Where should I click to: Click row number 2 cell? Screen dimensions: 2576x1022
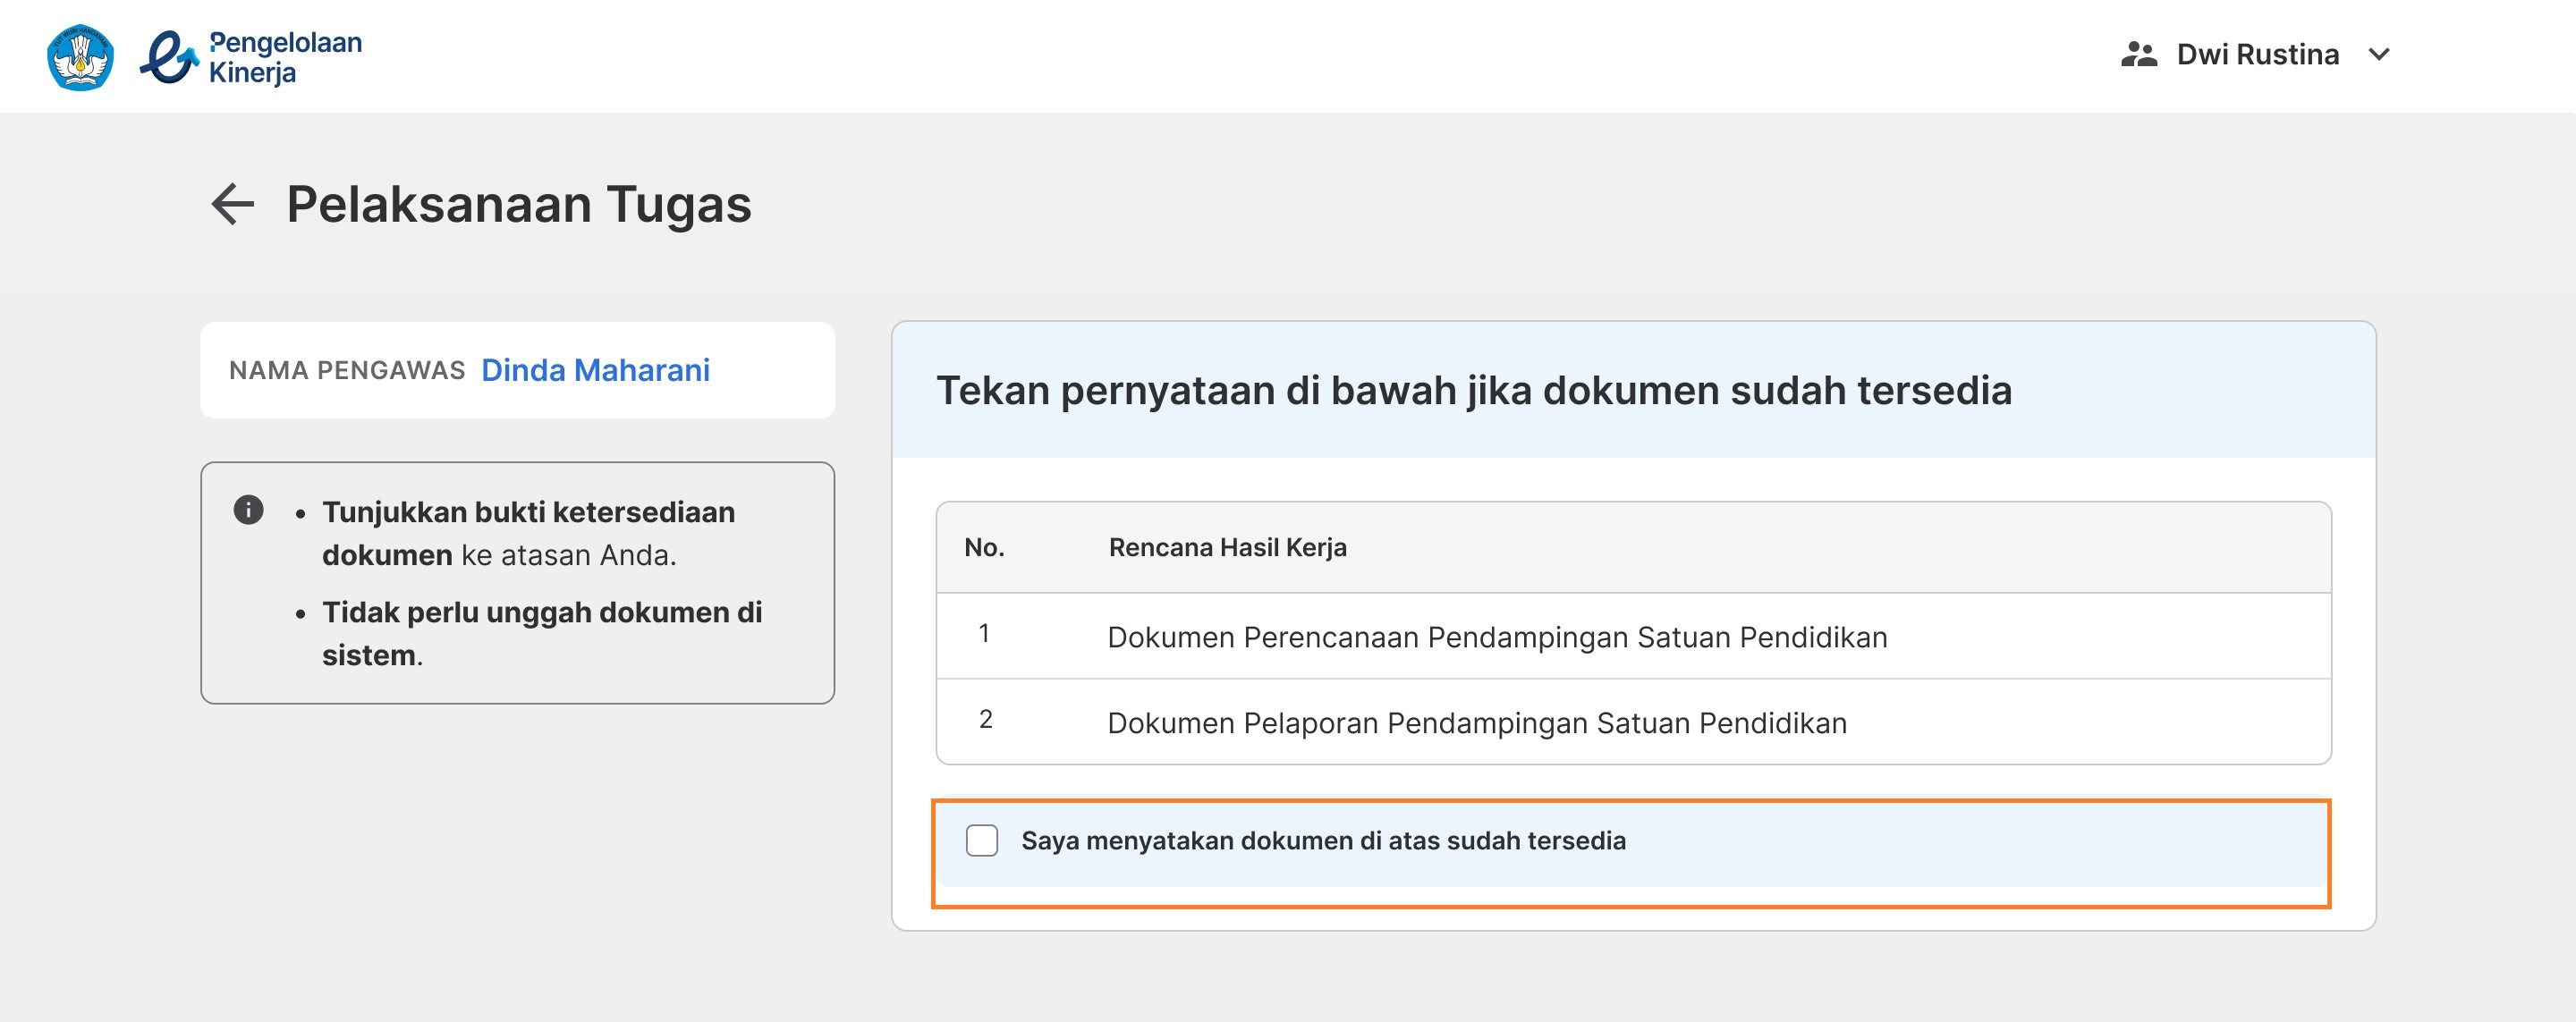pos(986,719)
